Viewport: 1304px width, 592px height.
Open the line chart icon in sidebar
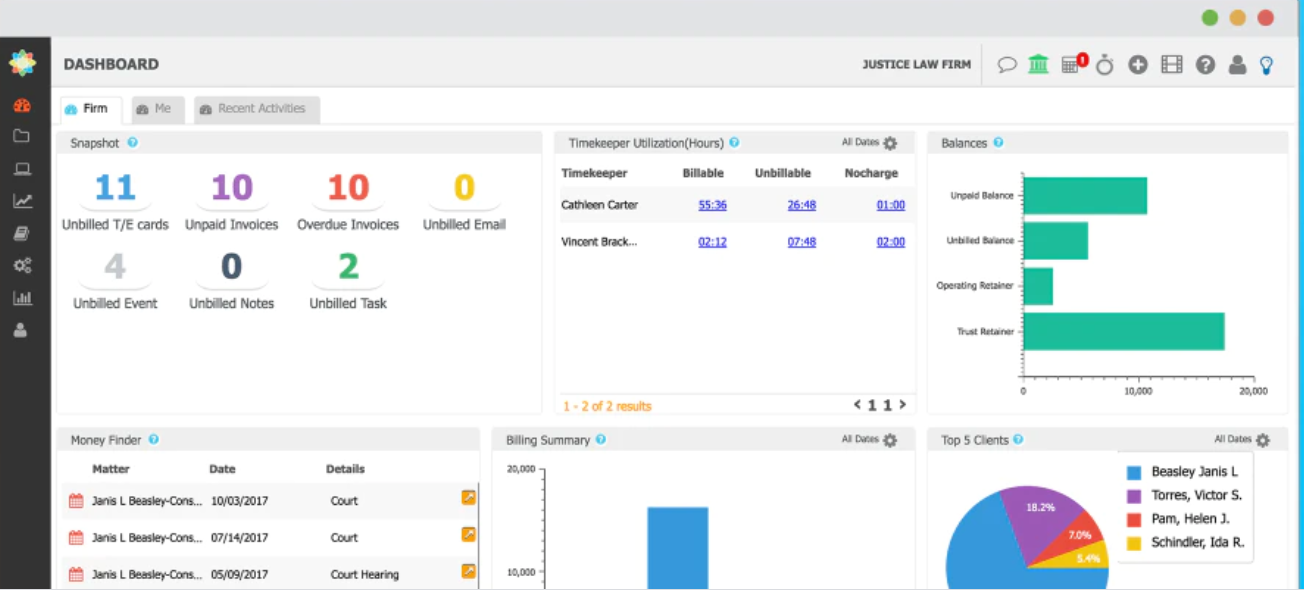point(22,201)
